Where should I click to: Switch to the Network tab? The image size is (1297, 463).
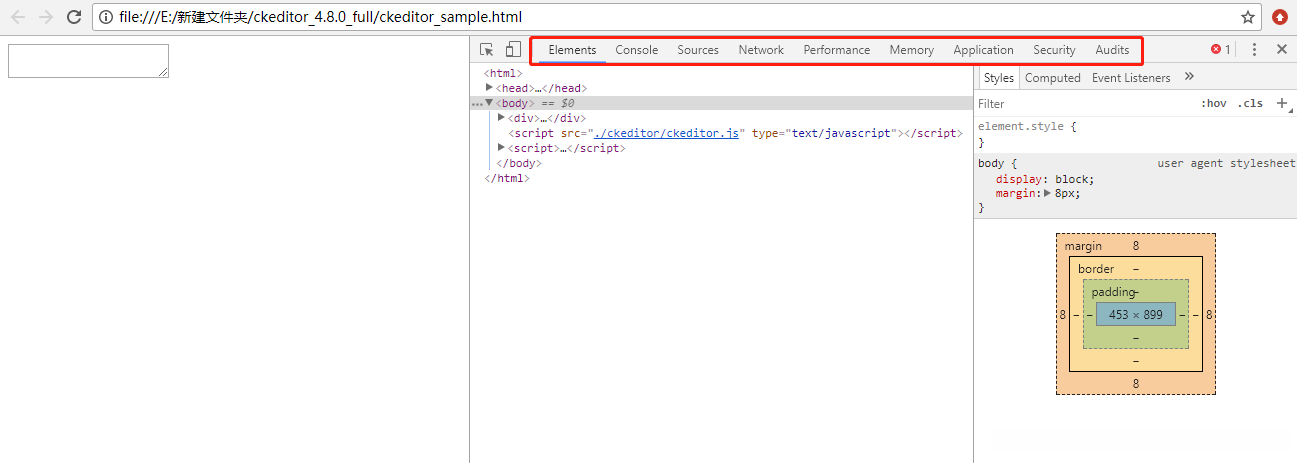(761, 50)
